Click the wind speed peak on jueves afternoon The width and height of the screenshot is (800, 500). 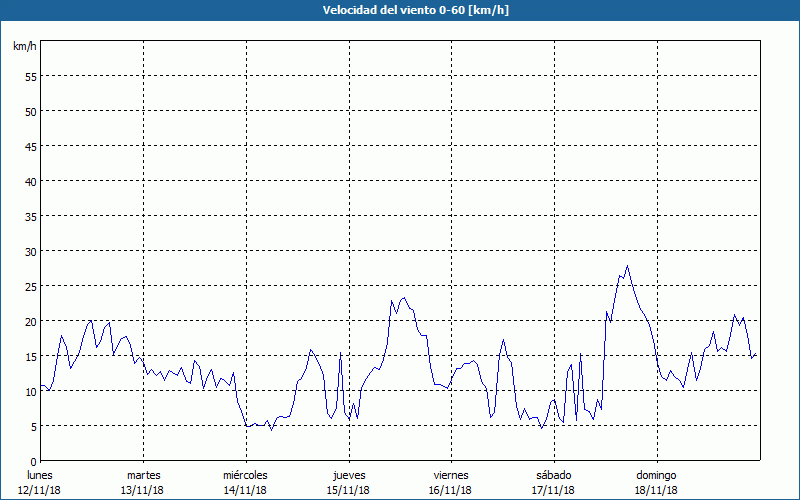[x=404, y=298]
